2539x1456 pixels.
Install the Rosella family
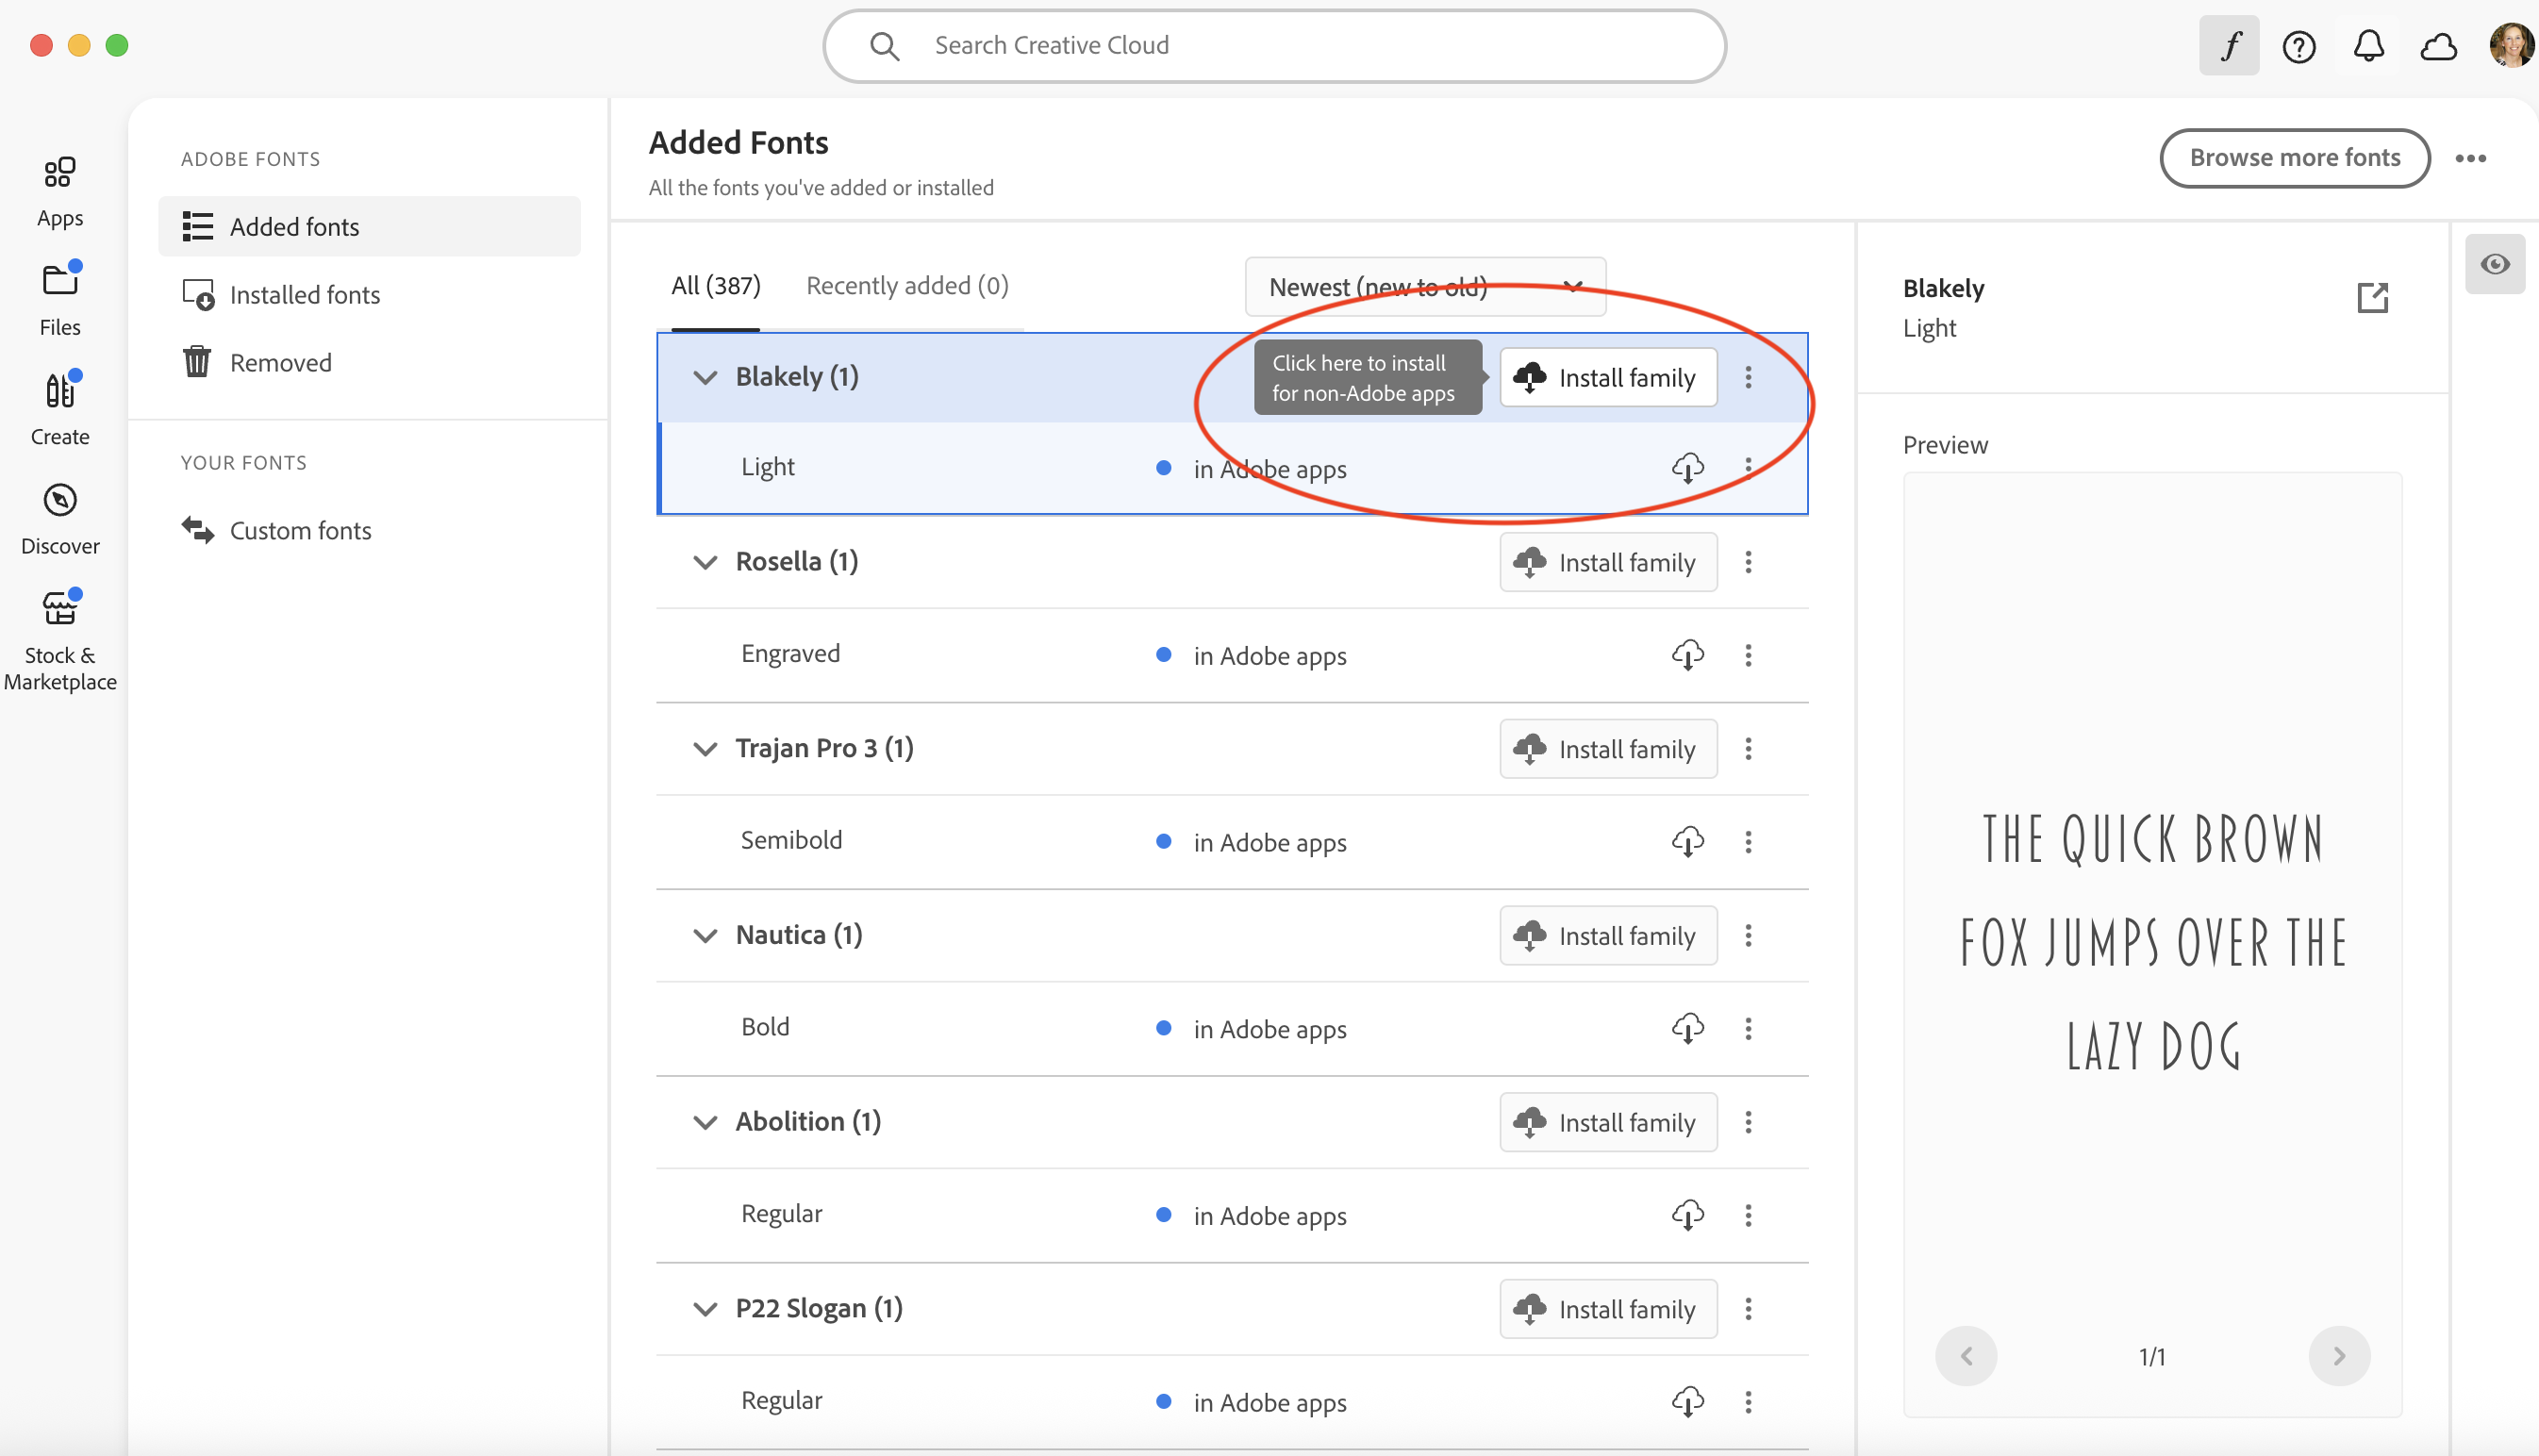1608,562
